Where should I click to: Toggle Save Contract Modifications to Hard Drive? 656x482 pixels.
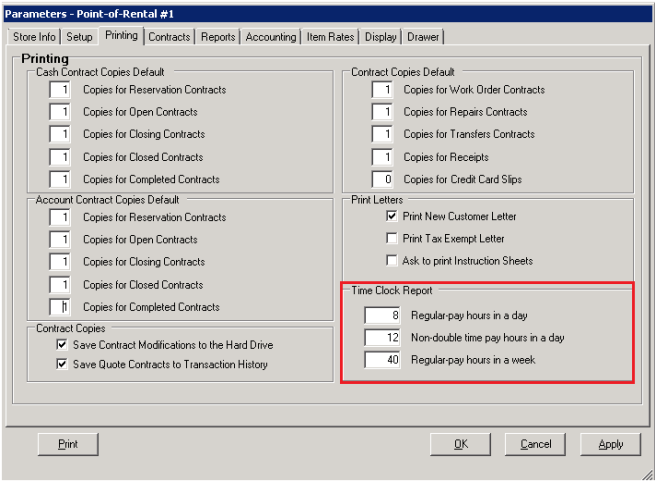point(60,345)
